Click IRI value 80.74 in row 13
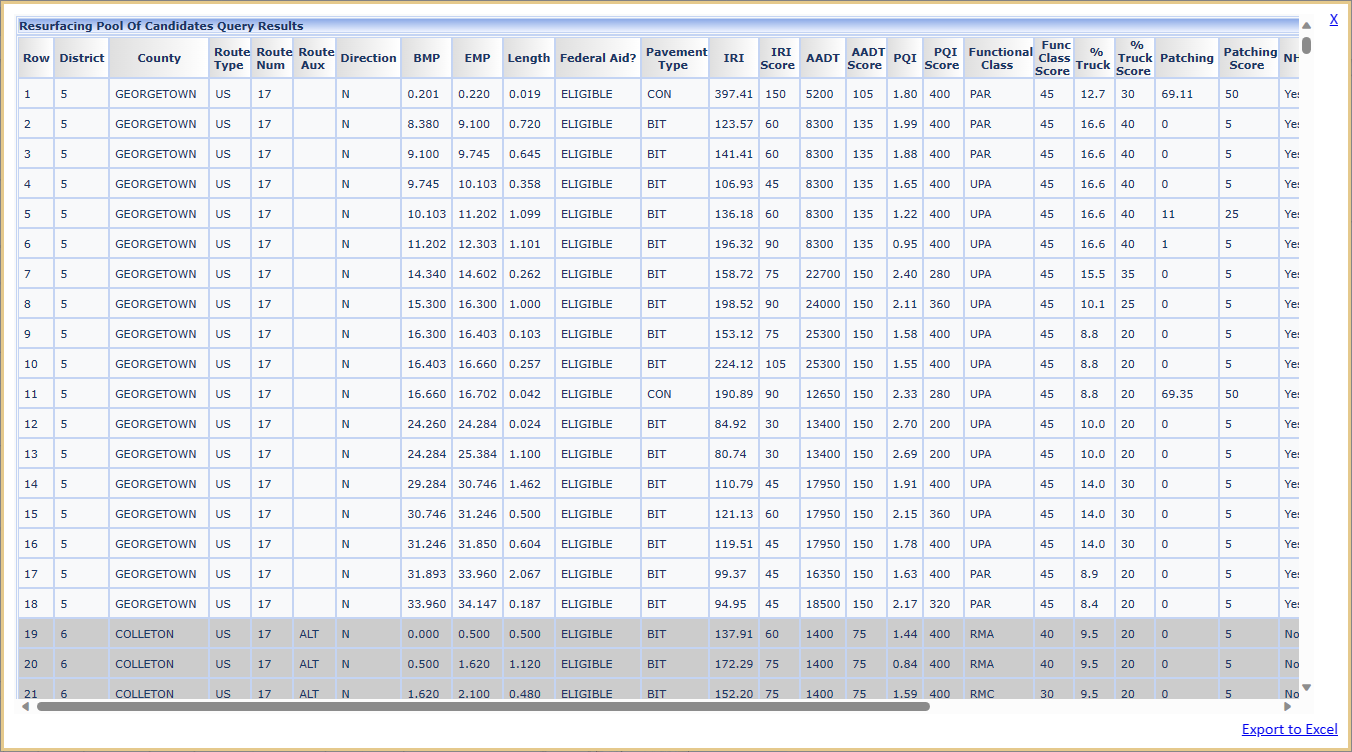Viewport: 1352px width, 752px height. click(x=731, y=454)
